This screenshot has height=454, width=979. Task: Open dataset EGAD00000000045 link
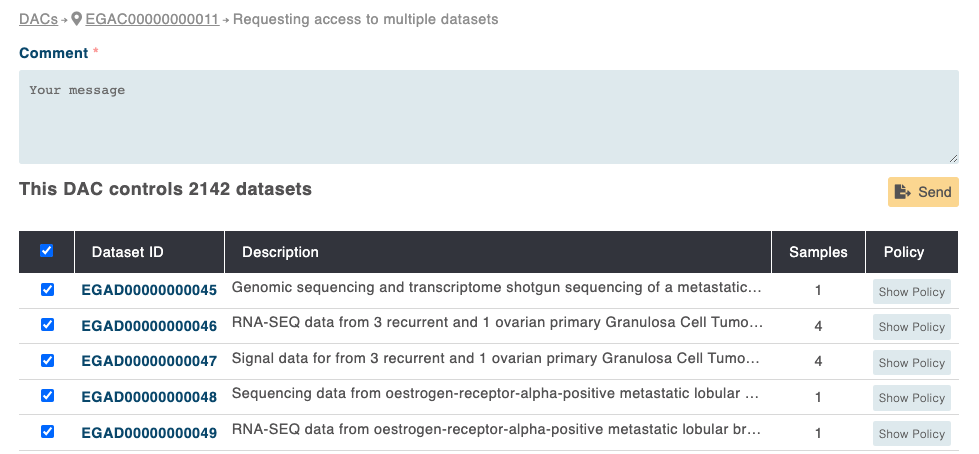pos(149,291)
